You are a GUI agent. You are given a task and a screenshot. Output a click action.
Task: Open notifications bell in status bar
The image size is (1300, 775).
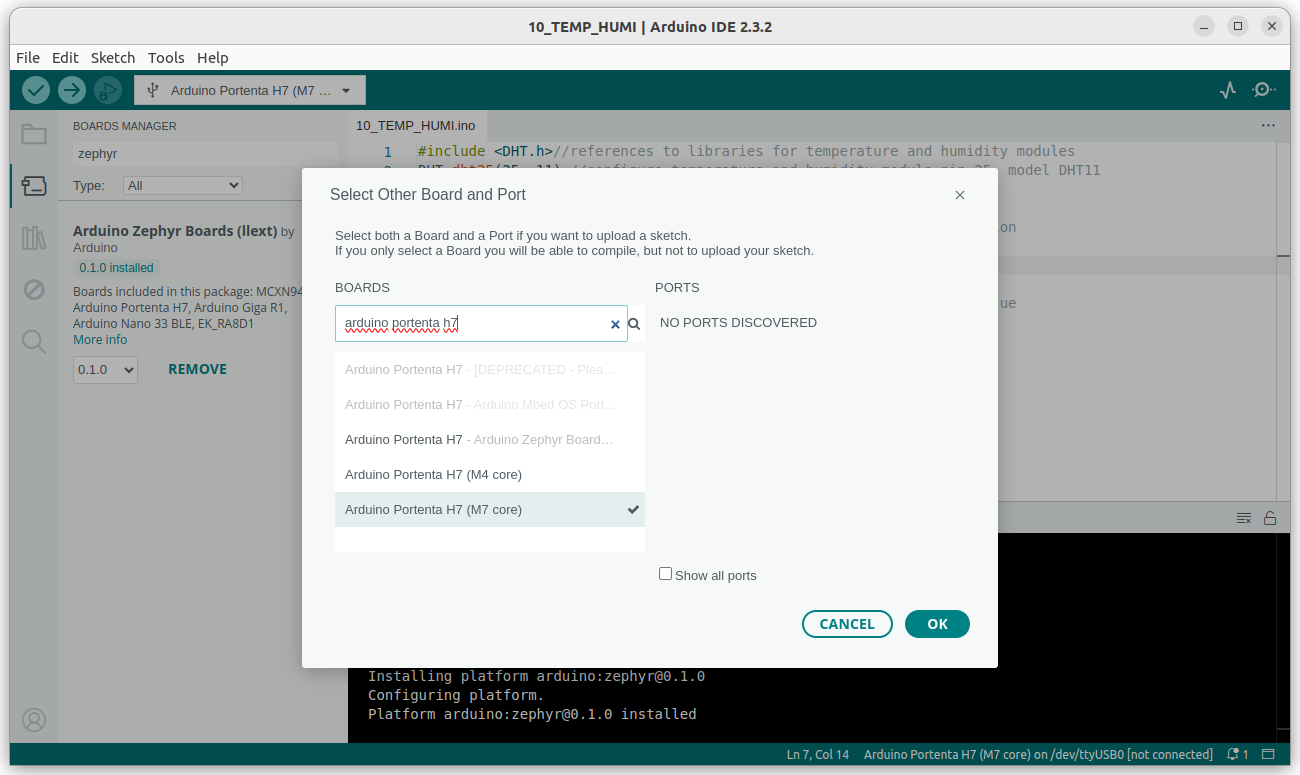[x=1238, y=754]
